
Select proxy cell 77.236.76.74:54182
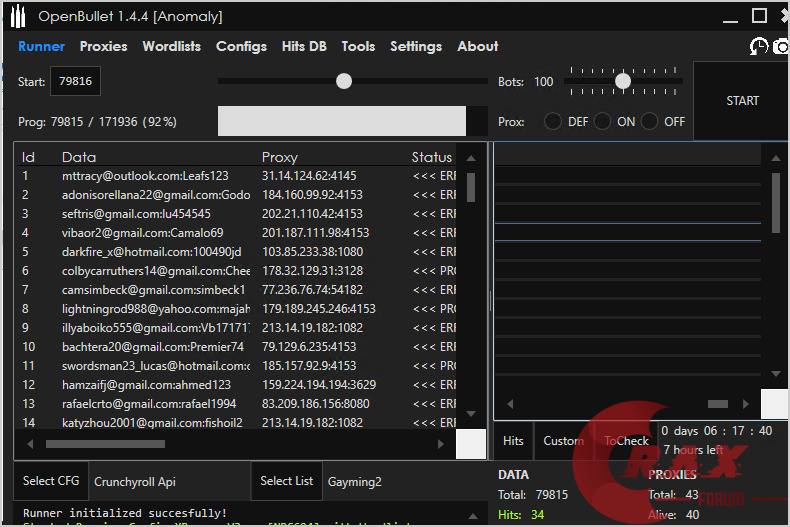(x=312, y=290)
